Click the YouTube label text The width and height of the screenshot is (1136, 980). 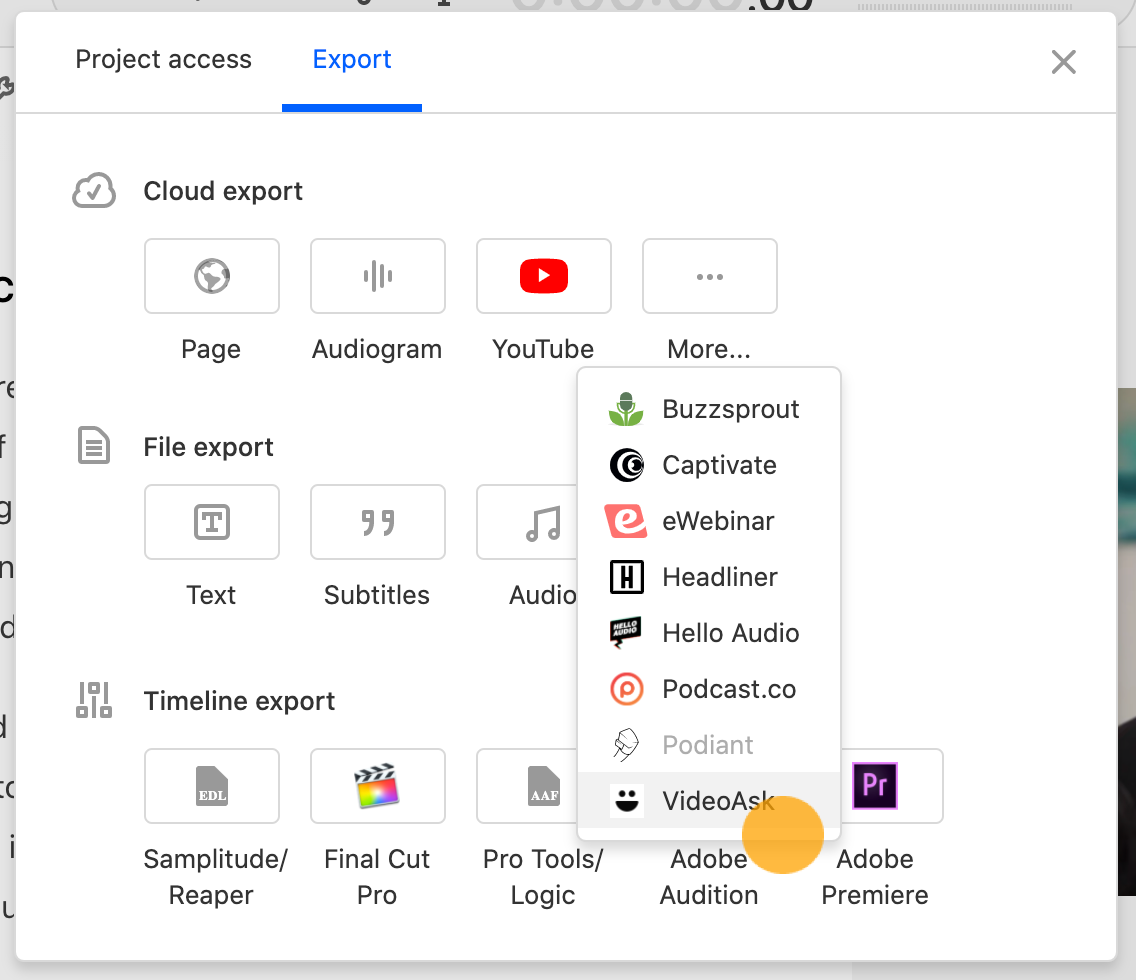pos(543,349)
